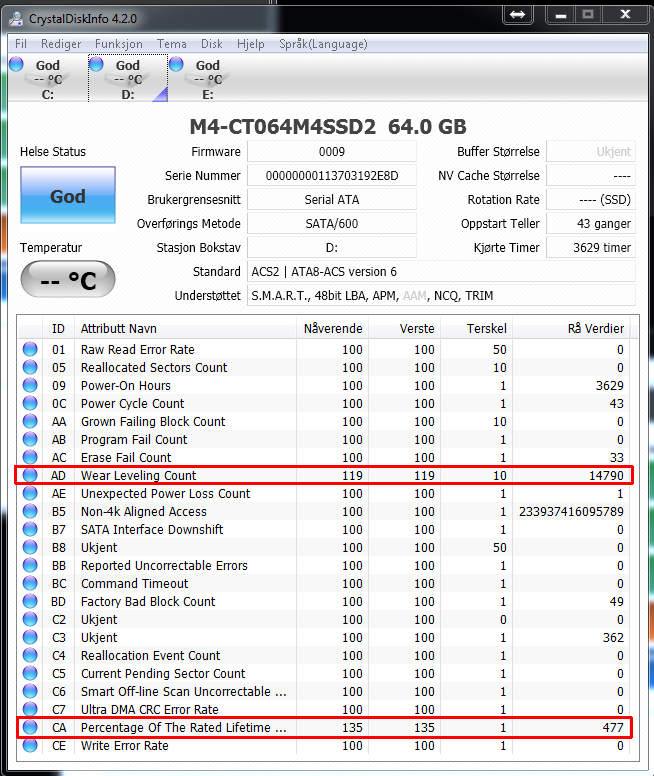The image size is (654, 776).
Task: Click status orb for Reported Uncorrectable Errors
Action: pos(30,565)
